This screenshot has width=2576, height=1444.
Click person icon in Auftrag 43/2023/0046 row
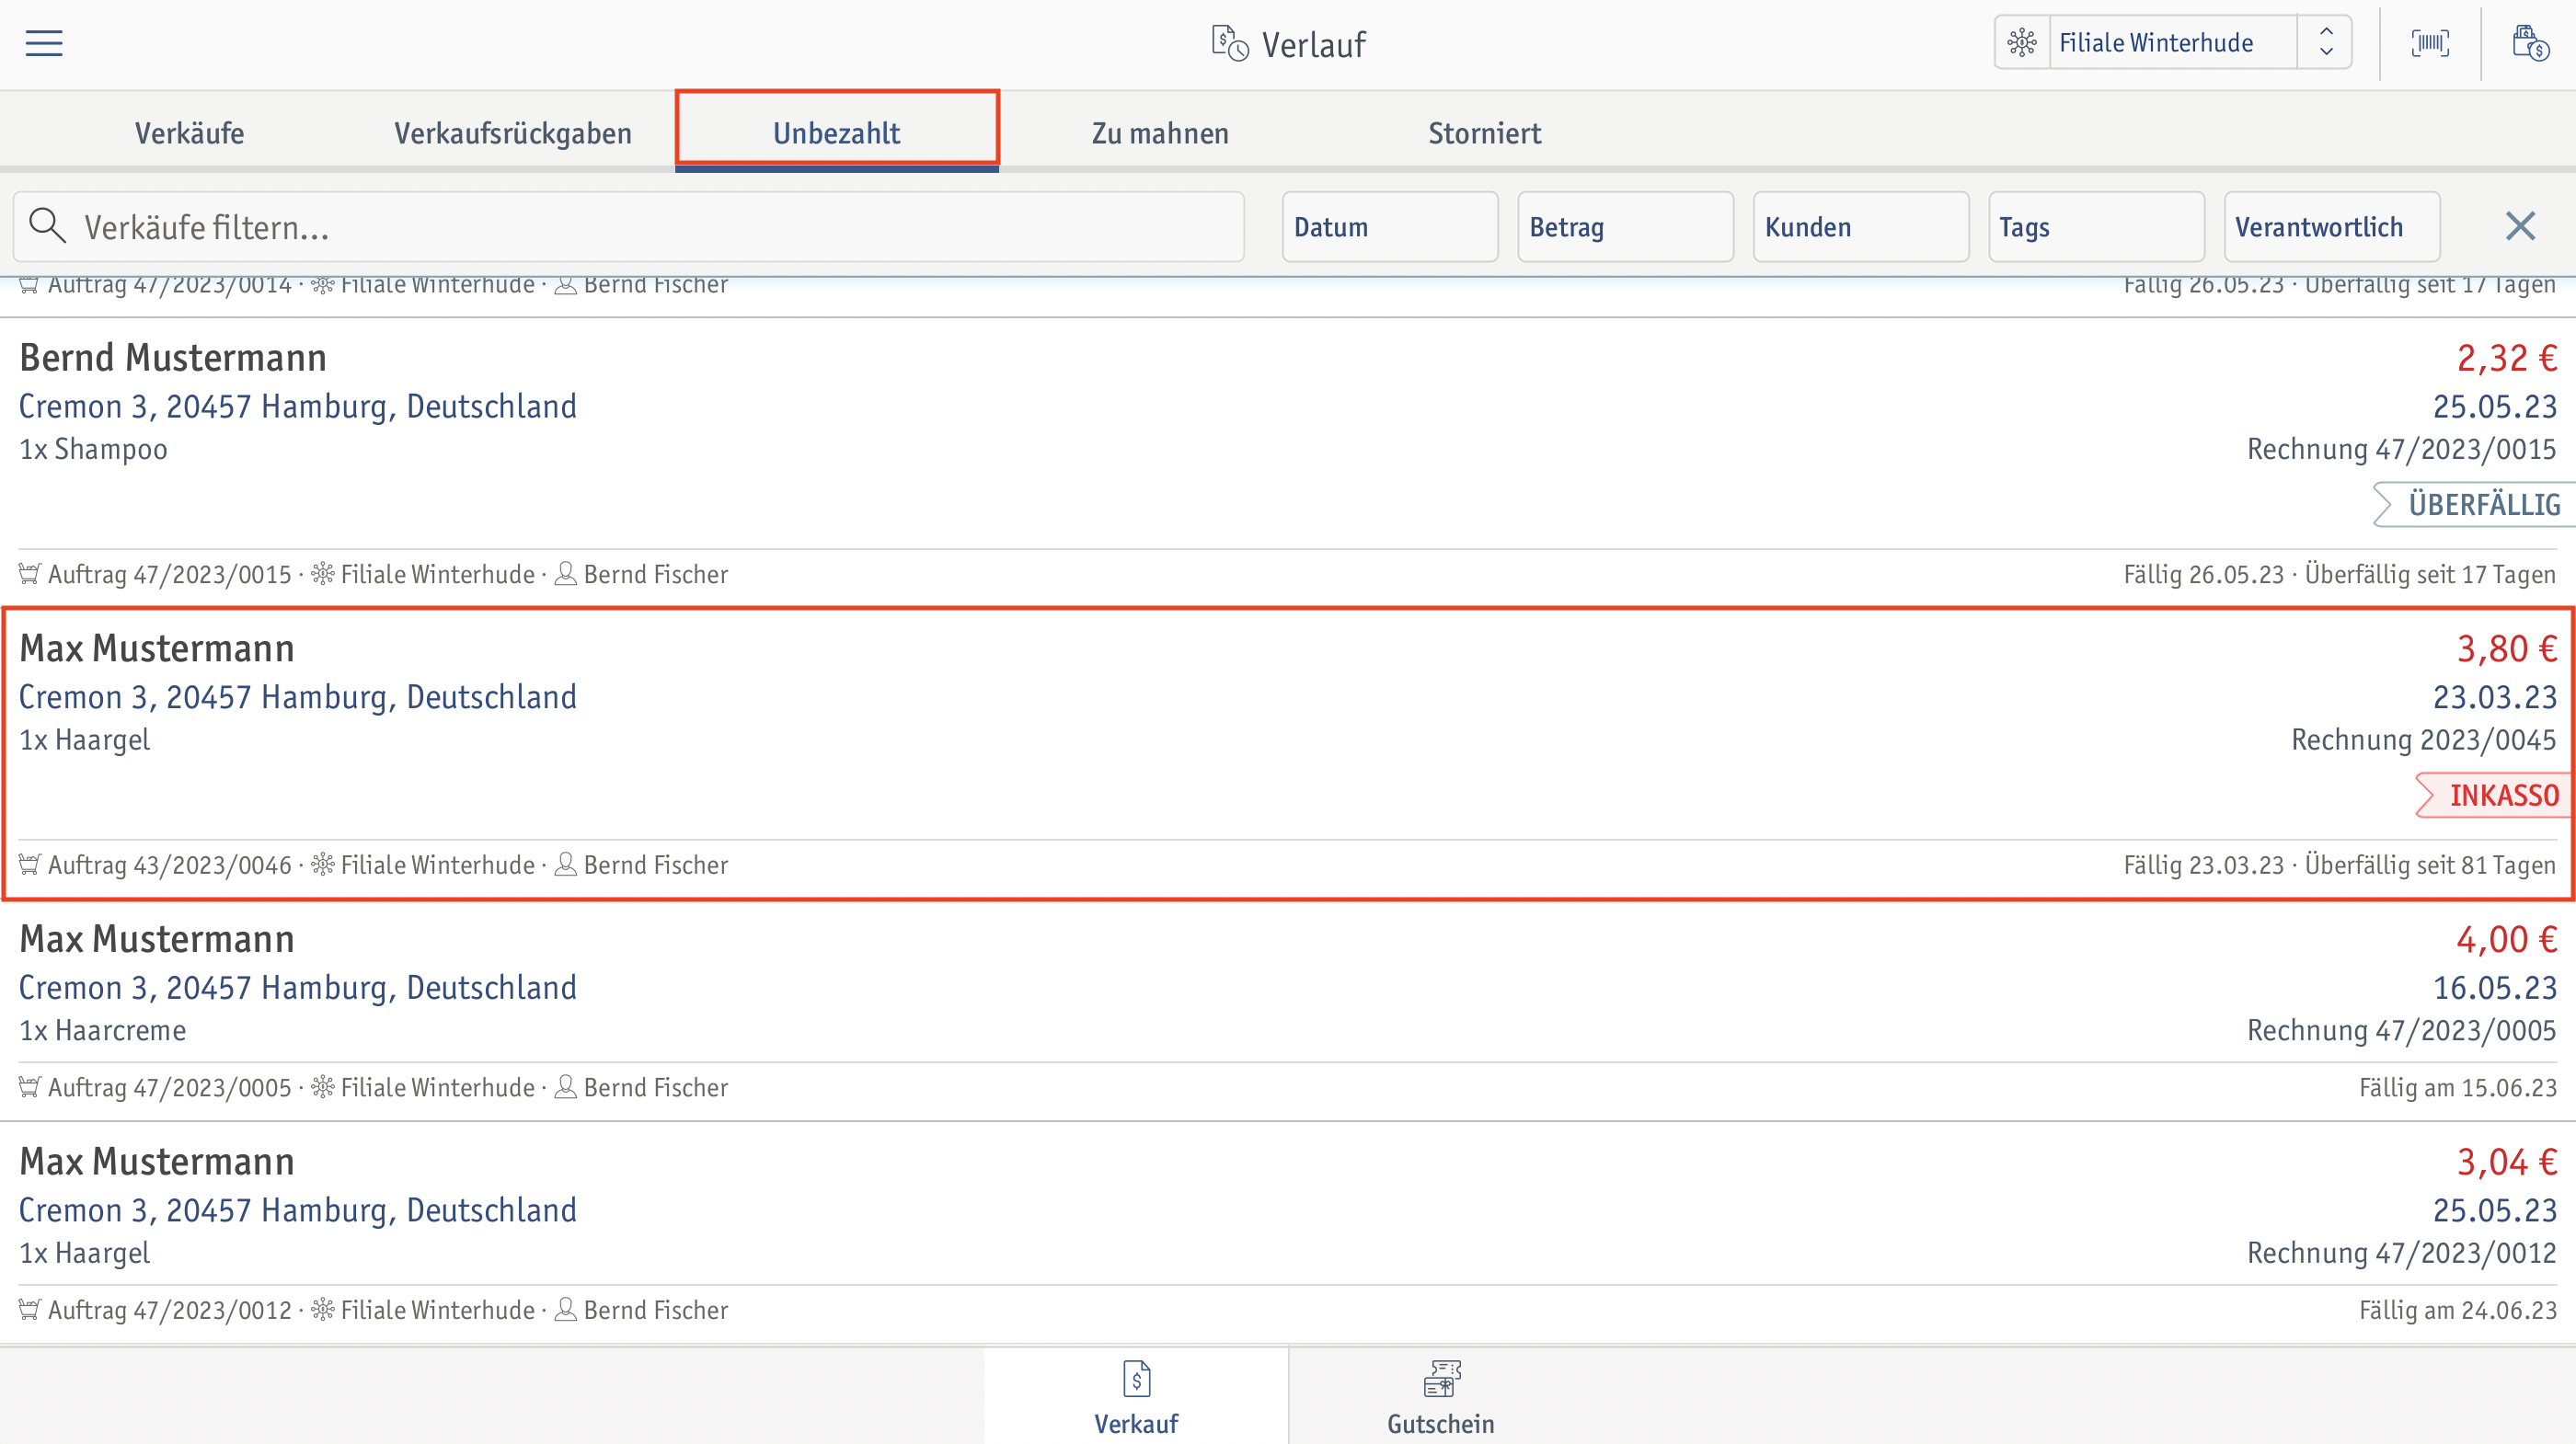pos(565,863)
